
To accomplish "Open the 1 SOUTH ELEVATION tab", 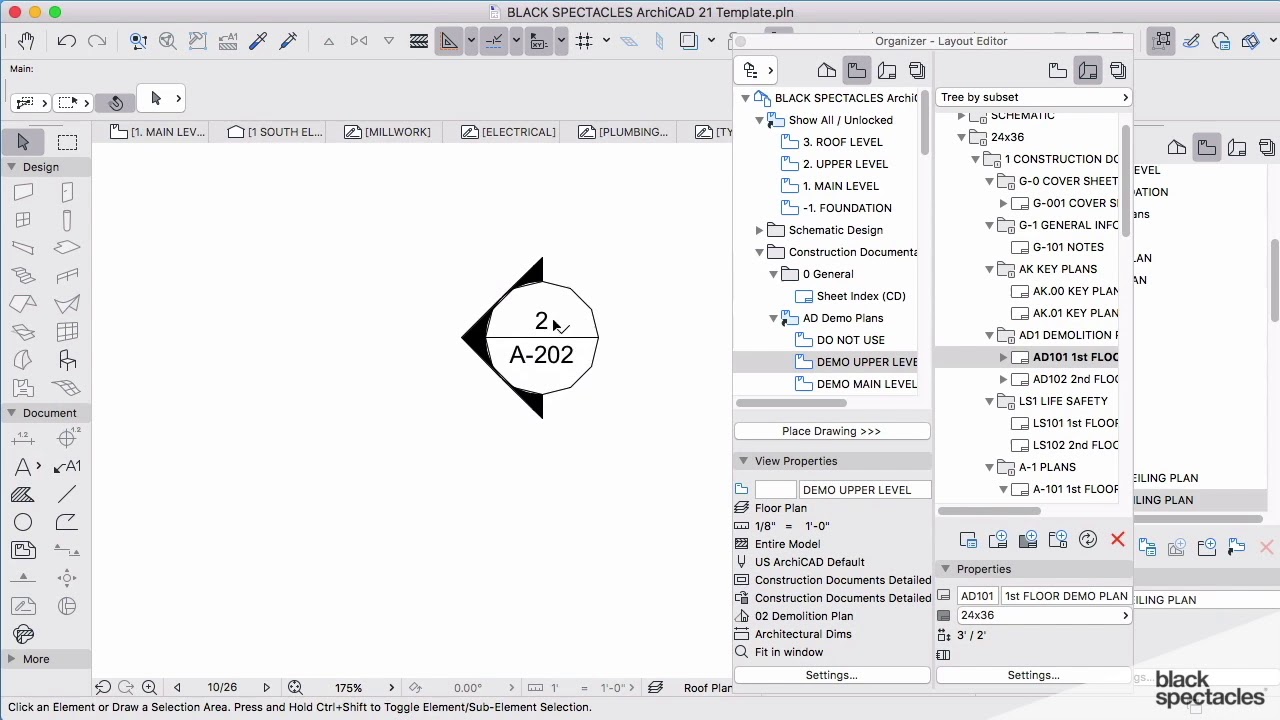I will coord(276,132).
